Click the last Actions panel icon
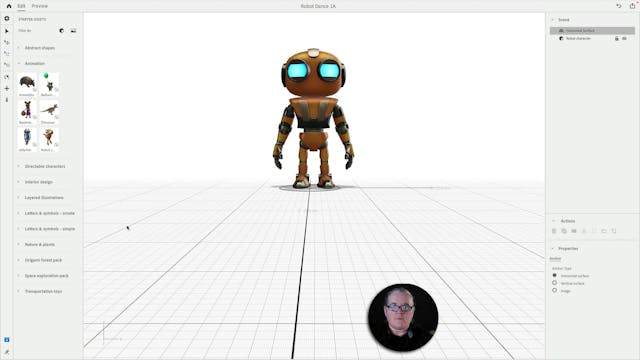Image resolution: width=640 pixels, height=360 pixels. coord(613,231)
